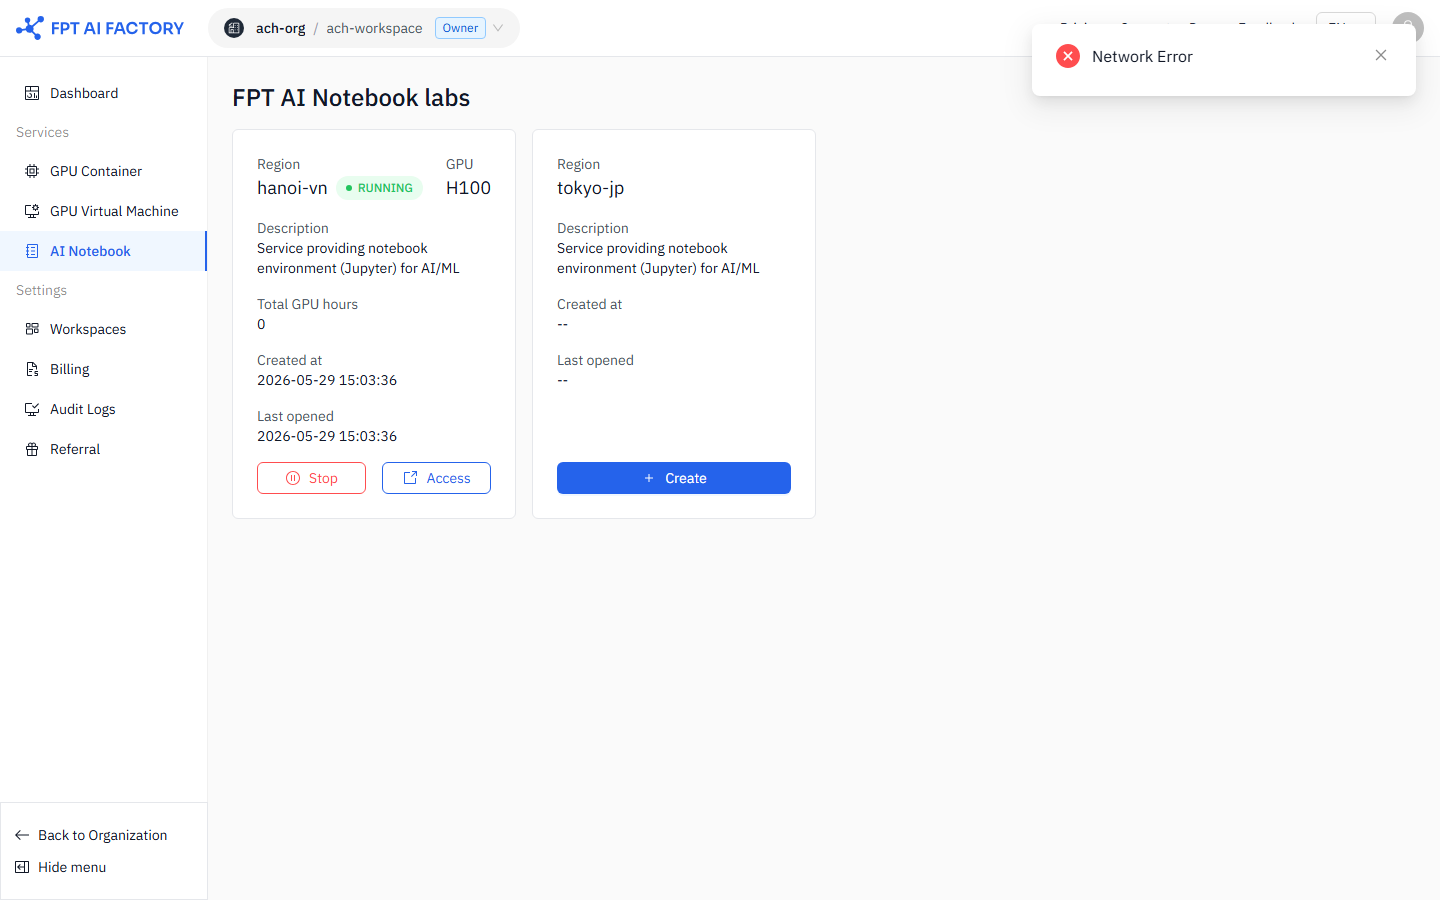Click the tokyo-jp Created at dashes
The image size is (1440, 900).
click(x=562, y=324)
